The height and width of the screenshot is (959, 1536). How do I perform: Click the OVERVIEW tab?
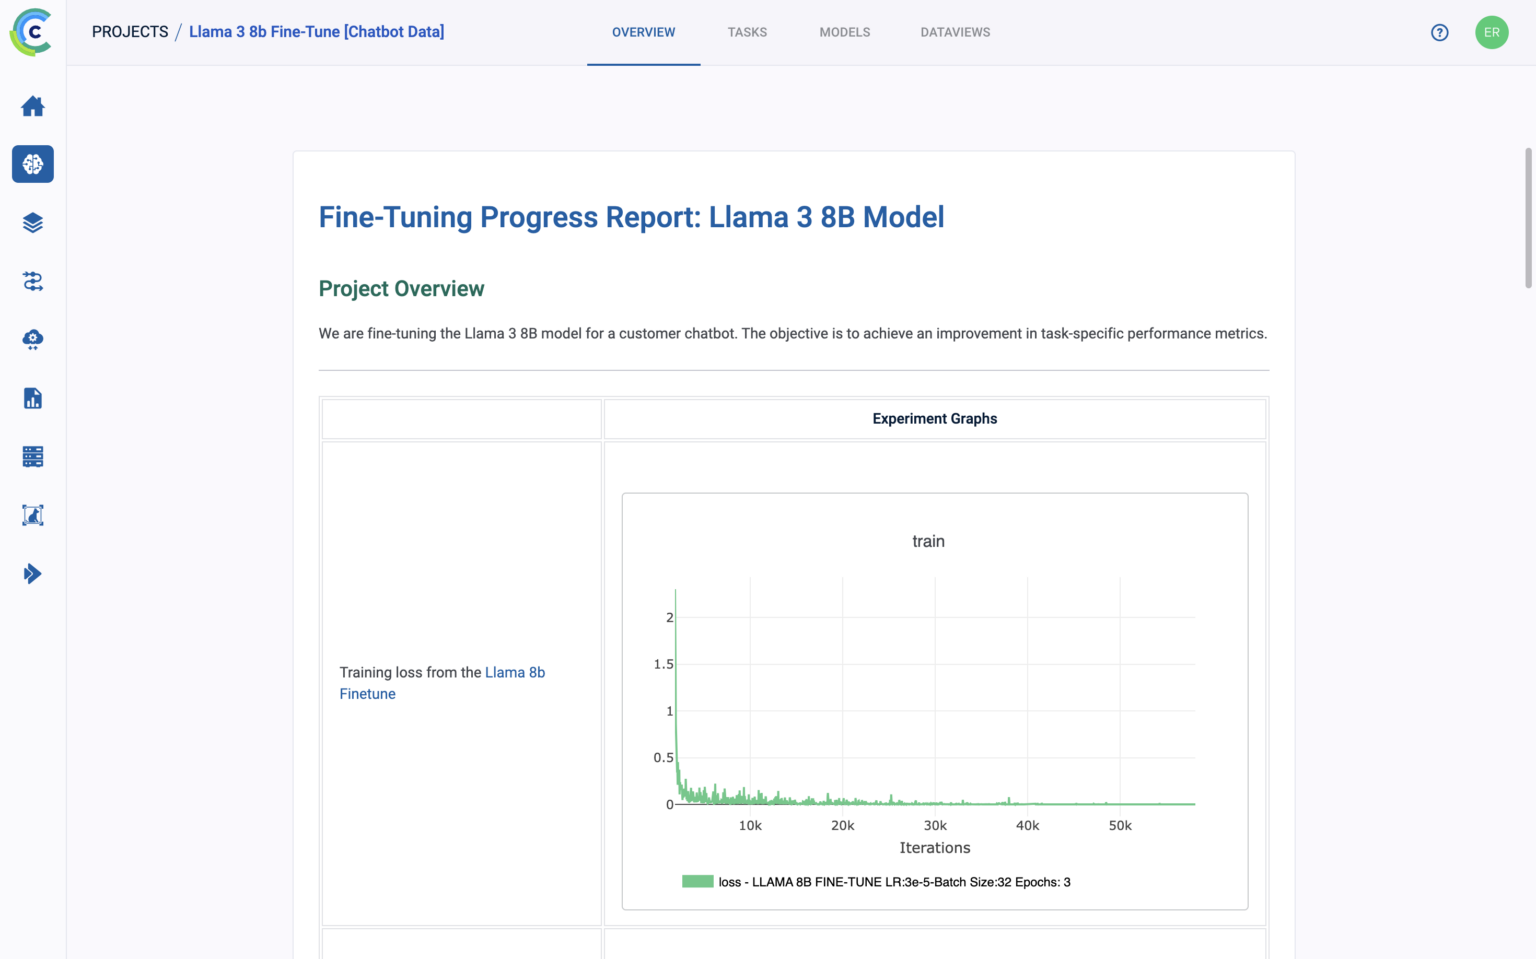tap(643, 32)
